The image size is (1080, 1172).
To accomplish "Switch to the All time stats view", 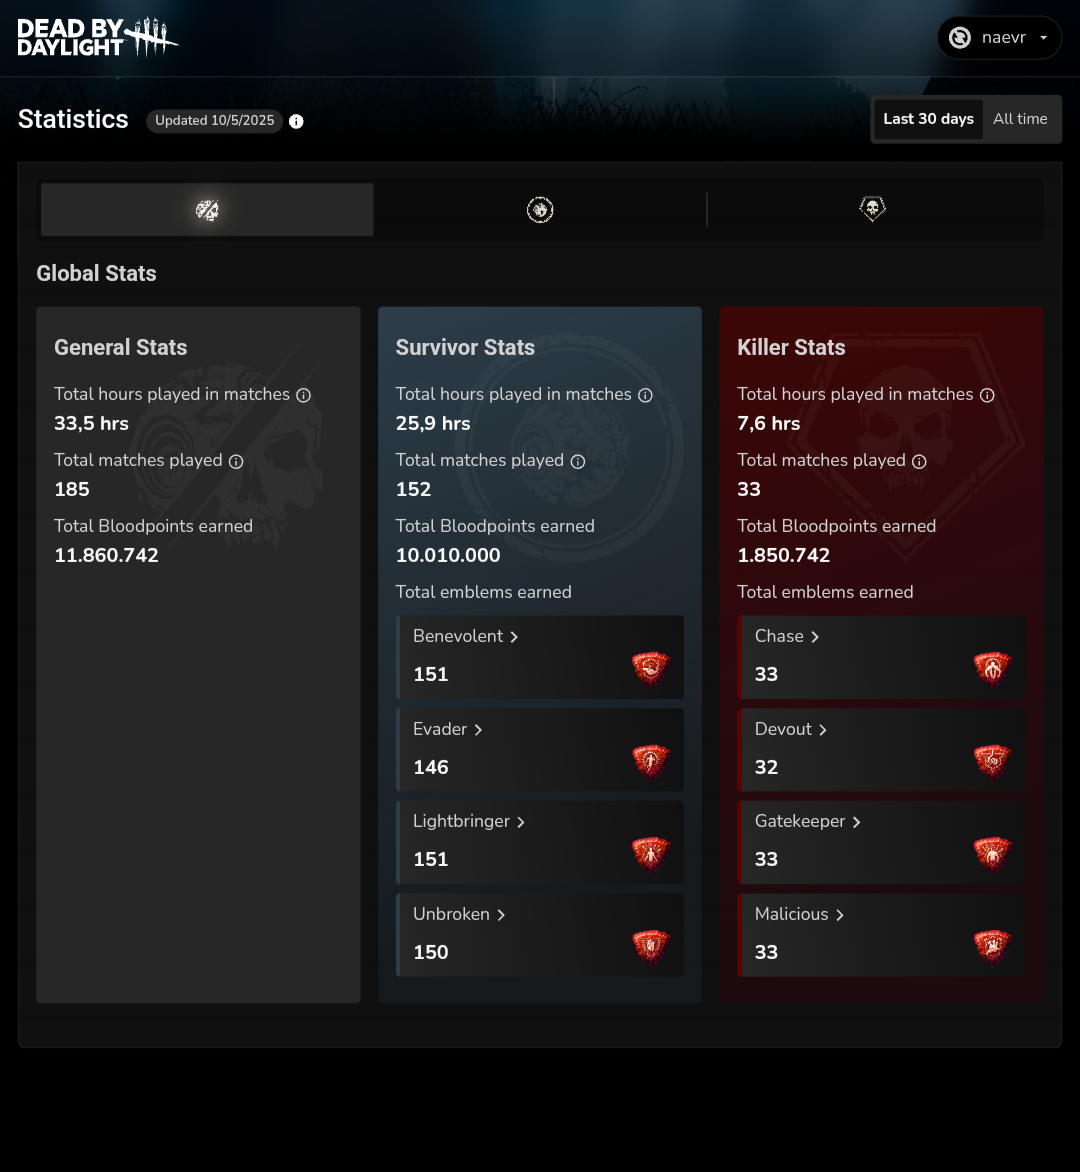I will pyautogui.click(x=1020, y=118).
